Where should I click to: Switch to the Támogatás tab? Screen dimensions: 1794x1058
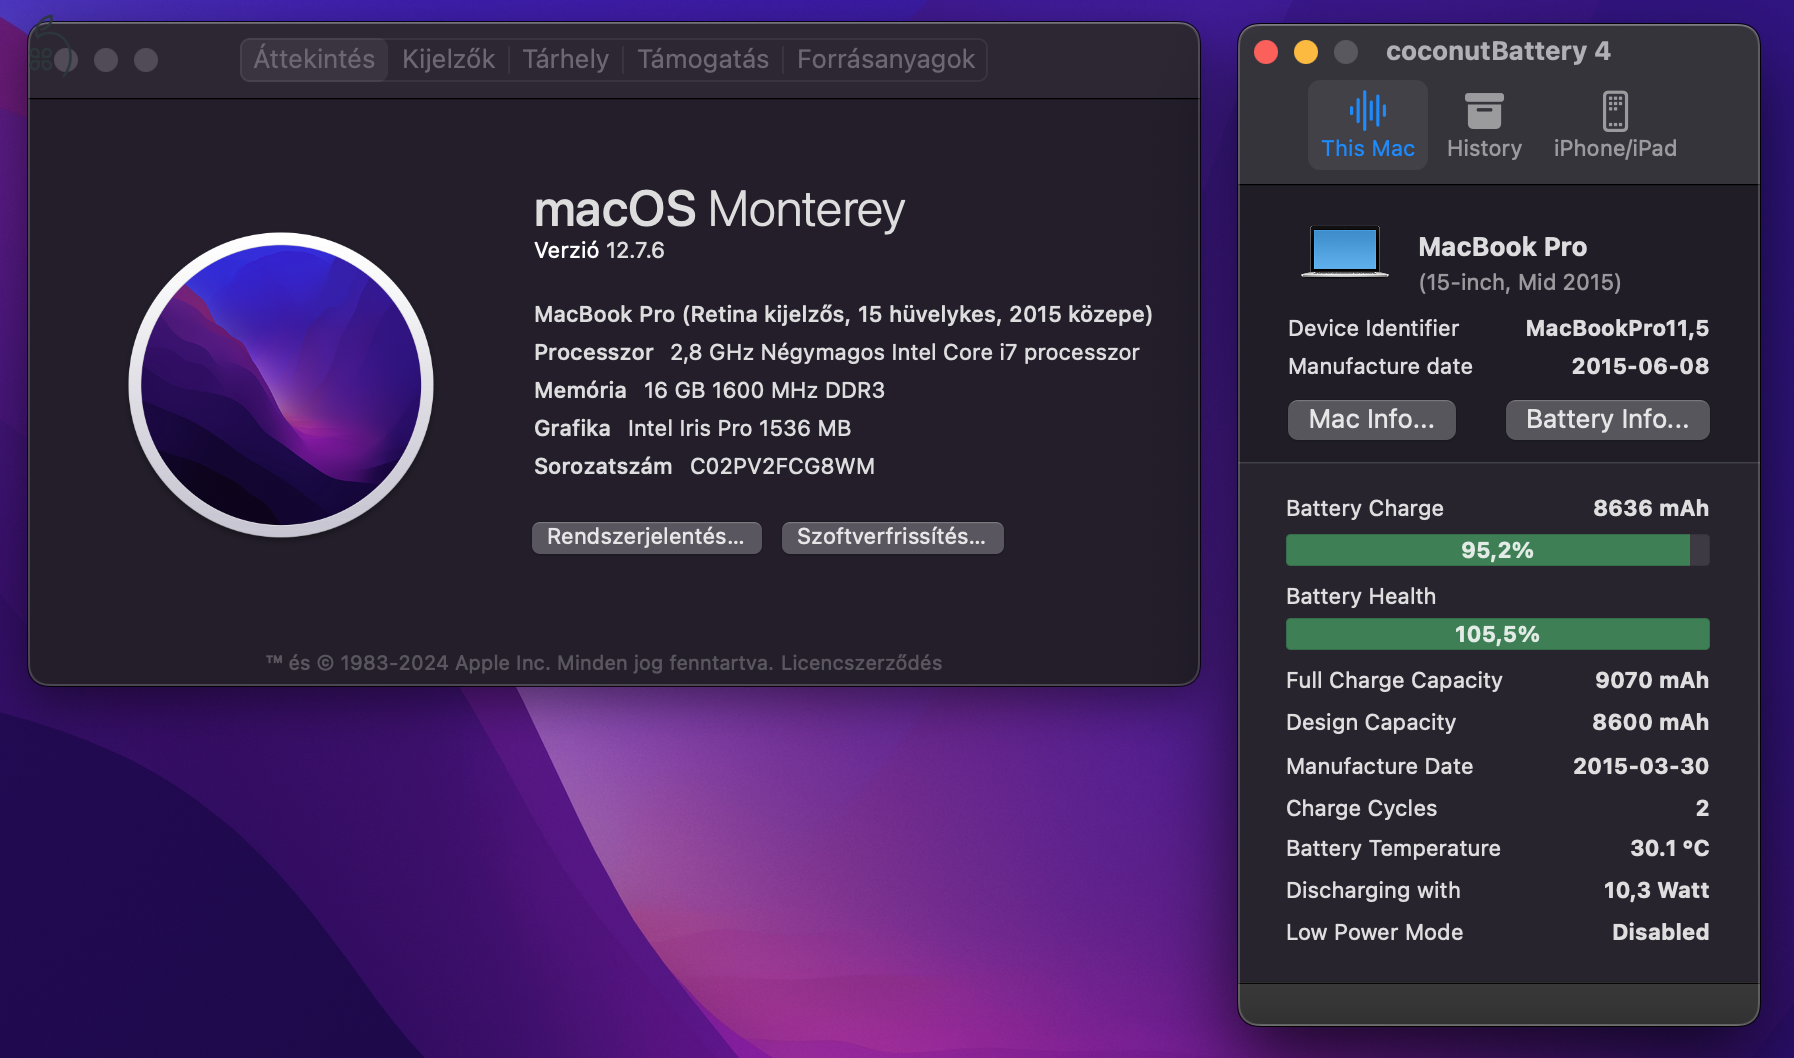click(x=703, y=59)
